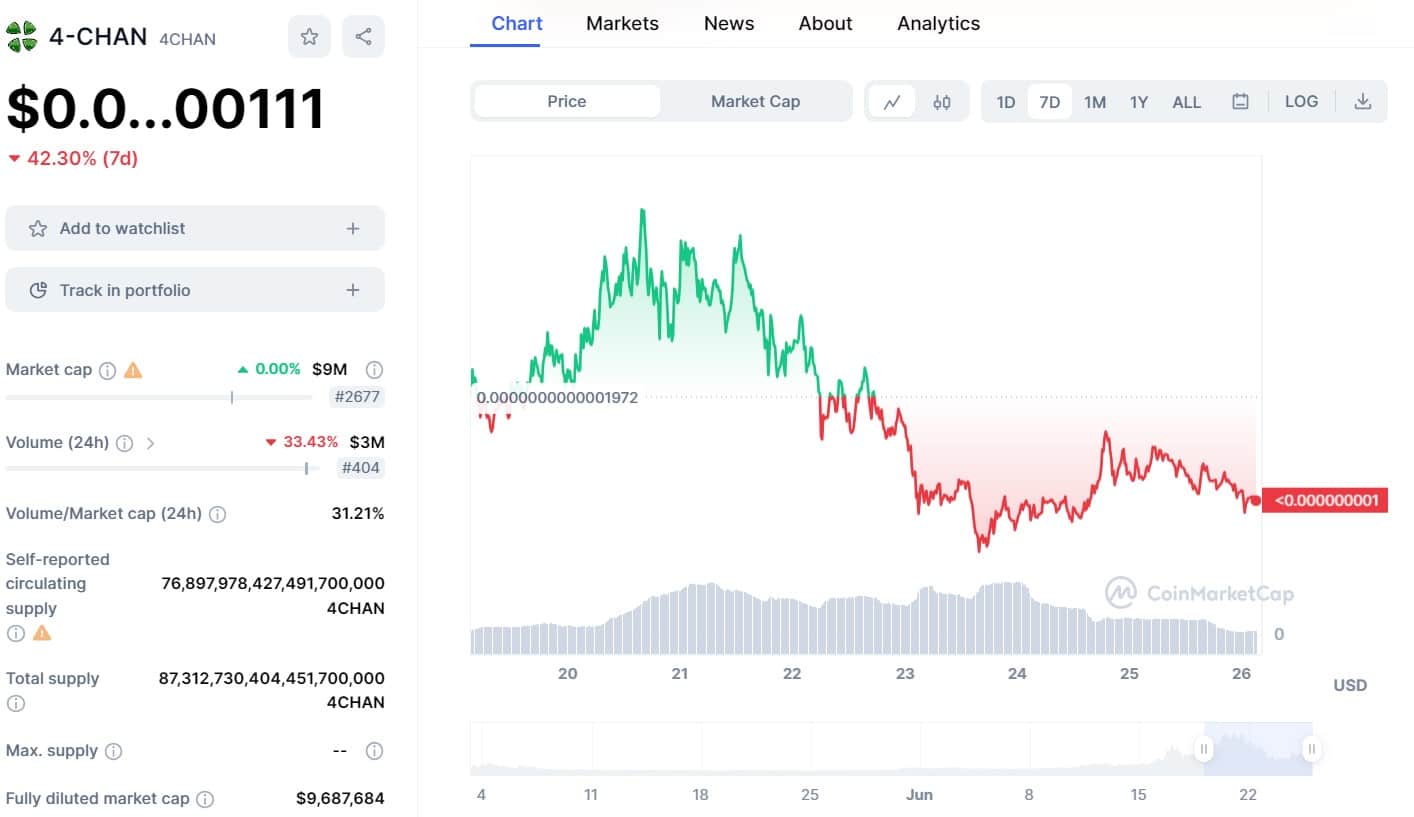
Task: Click circulating supply info icon
Action: point(15,633)
